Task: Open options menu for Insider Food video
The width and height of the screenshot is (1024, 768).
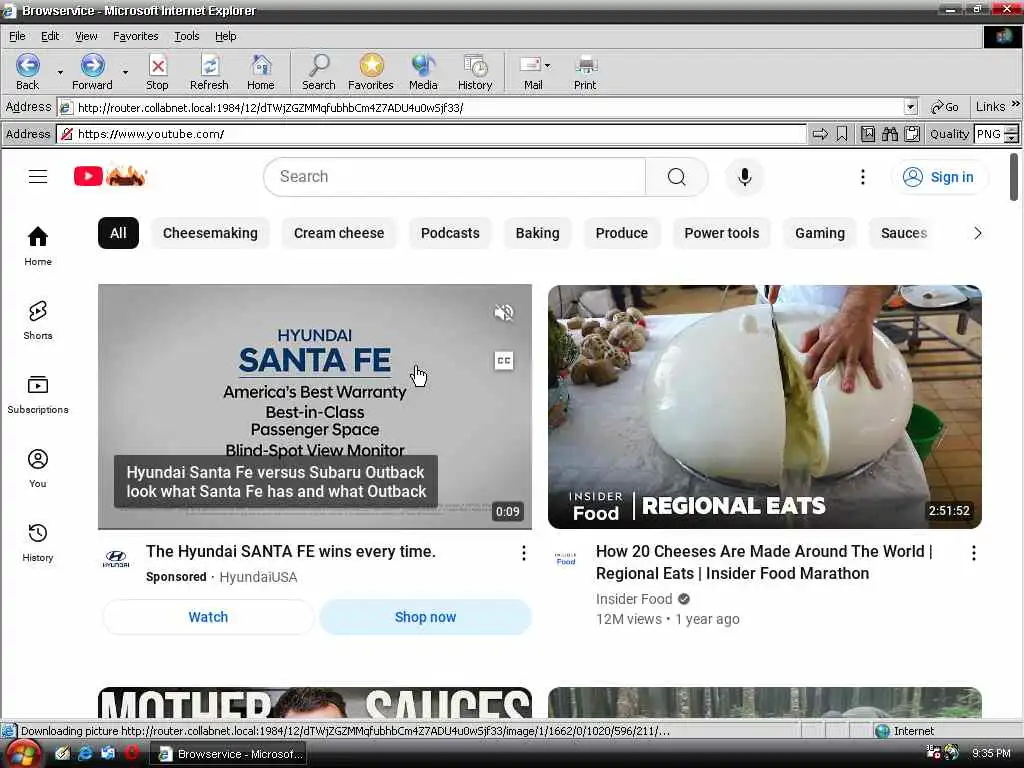Action: [x=974, y=553]
